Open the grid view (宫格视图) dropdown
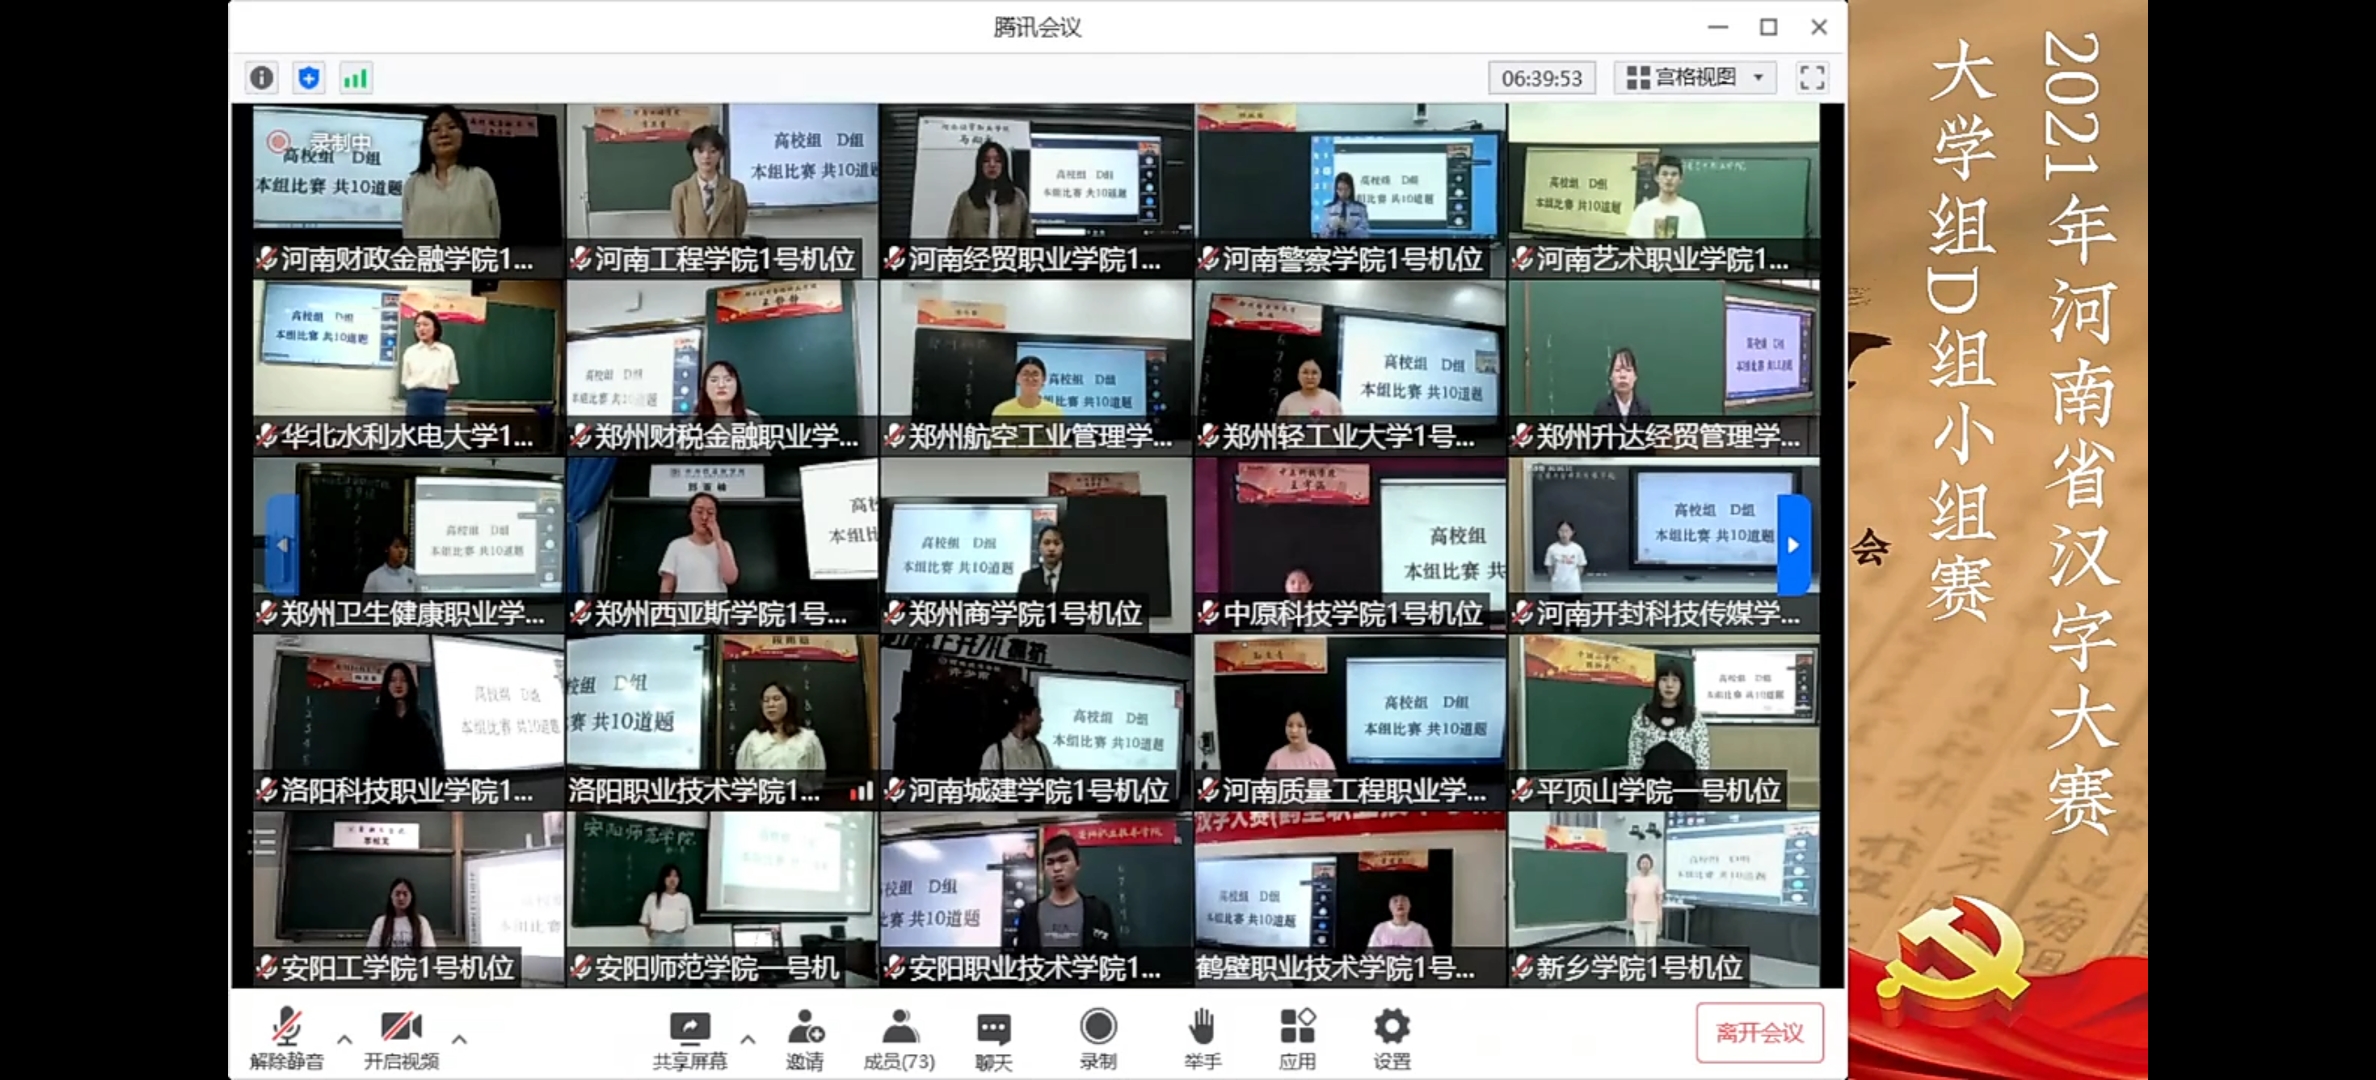The width and height of the screenshot is (2376, 1080). coord(1695,77)
